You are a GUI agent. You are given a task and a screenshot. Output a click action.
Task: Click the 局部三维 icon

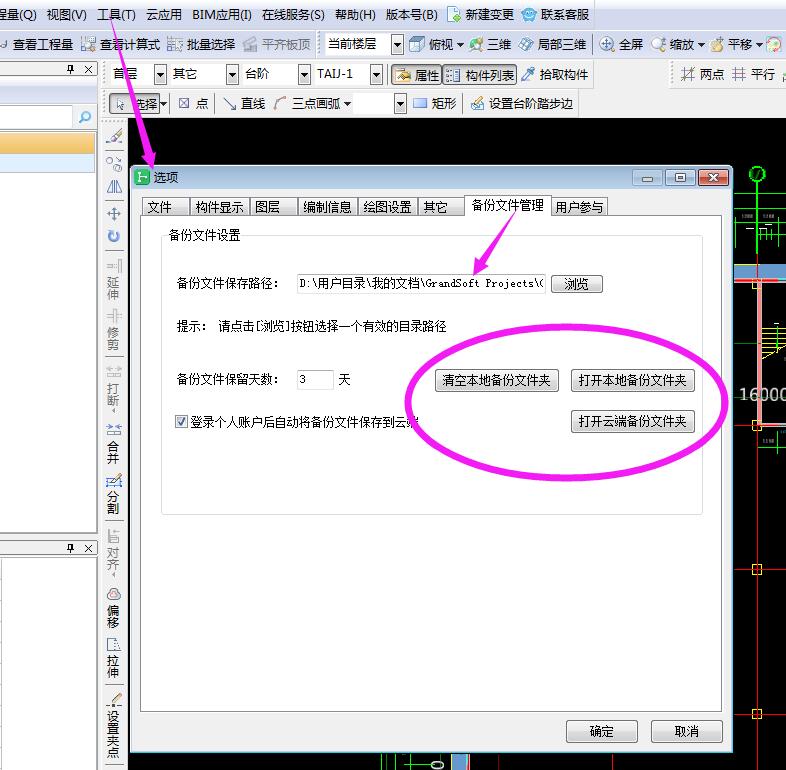(x=526, y=45)
